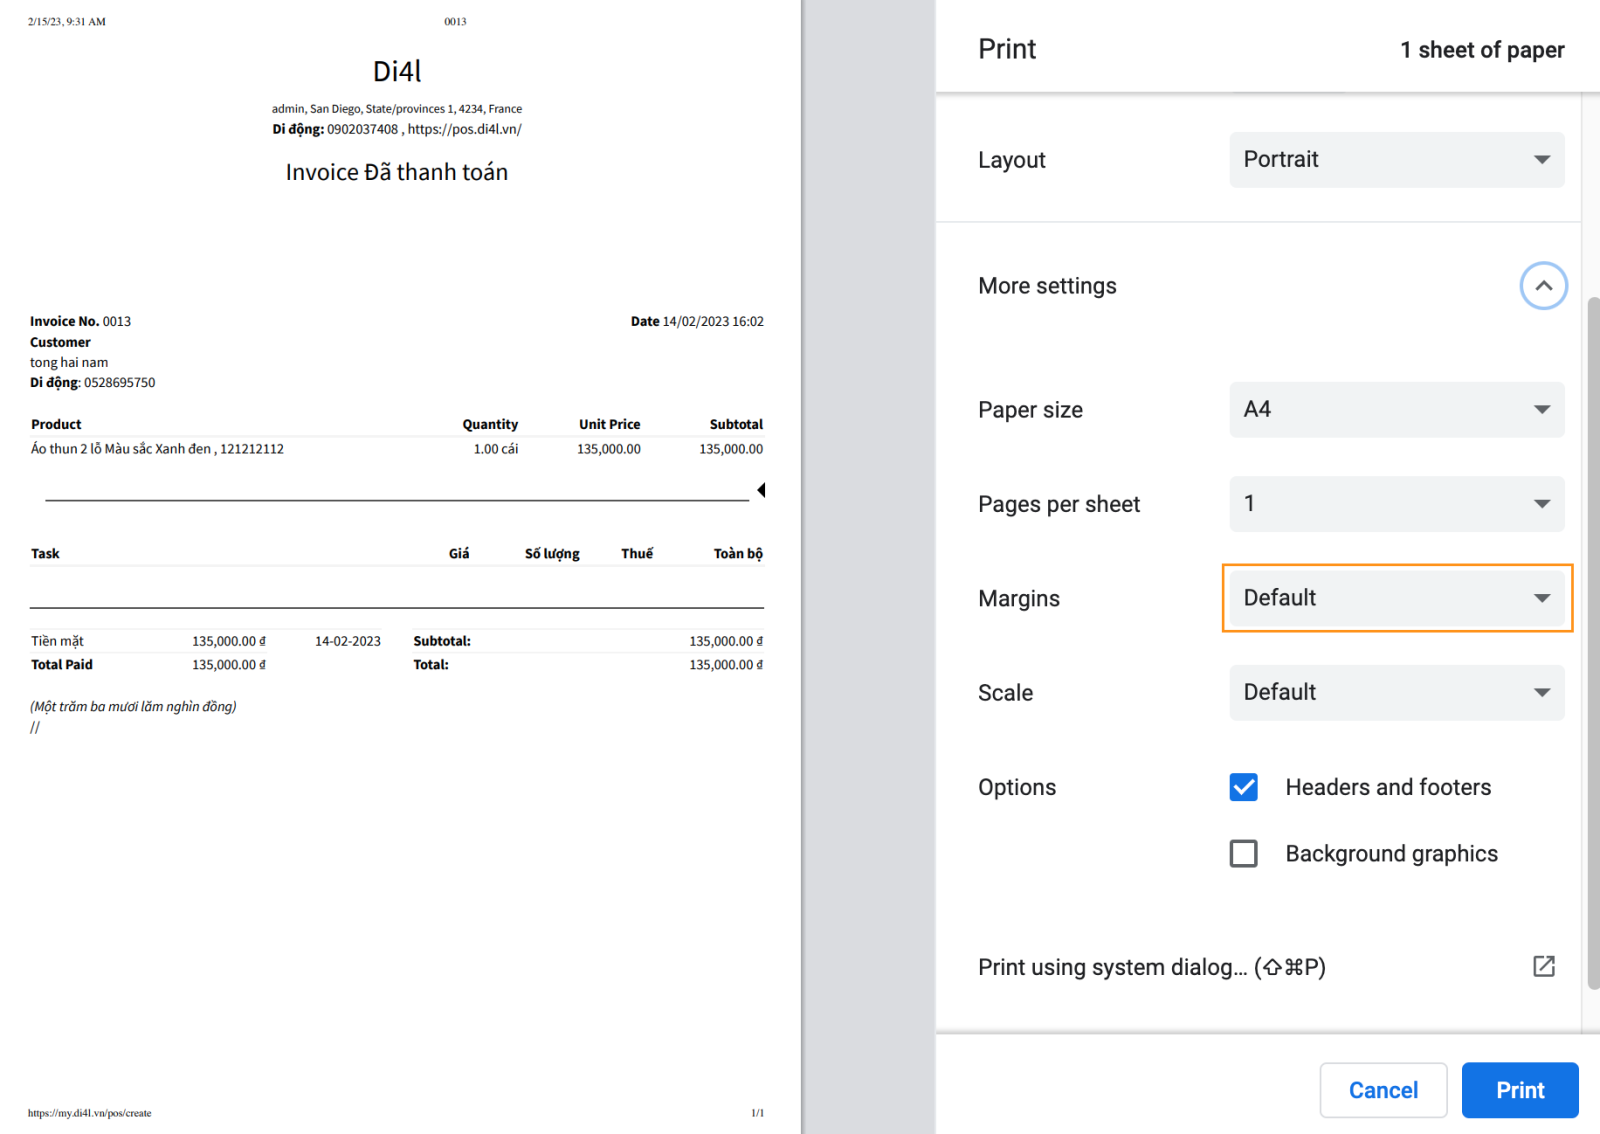Click the Print button
1600x1134 pixels.
tap(1519, 1090)
